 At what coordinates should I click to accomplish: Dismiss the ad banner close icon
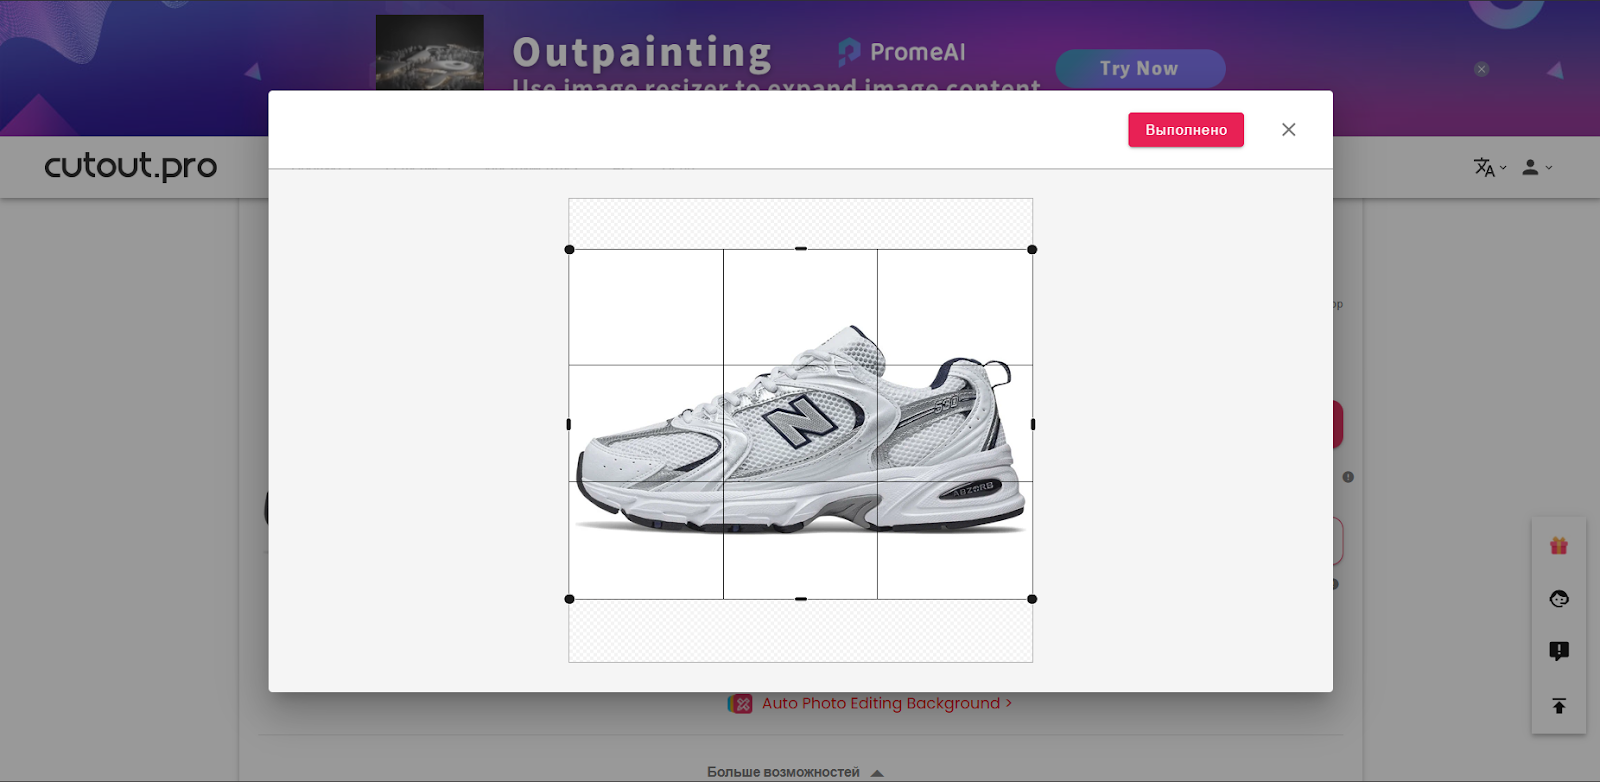pyautogui.click(x=1482, y=69)
